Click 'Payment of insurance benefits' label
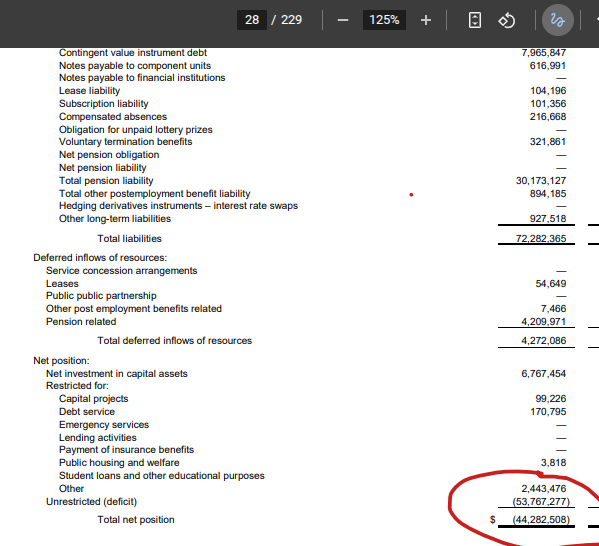This screenshot has width=599, height=546. click(126, 450)
